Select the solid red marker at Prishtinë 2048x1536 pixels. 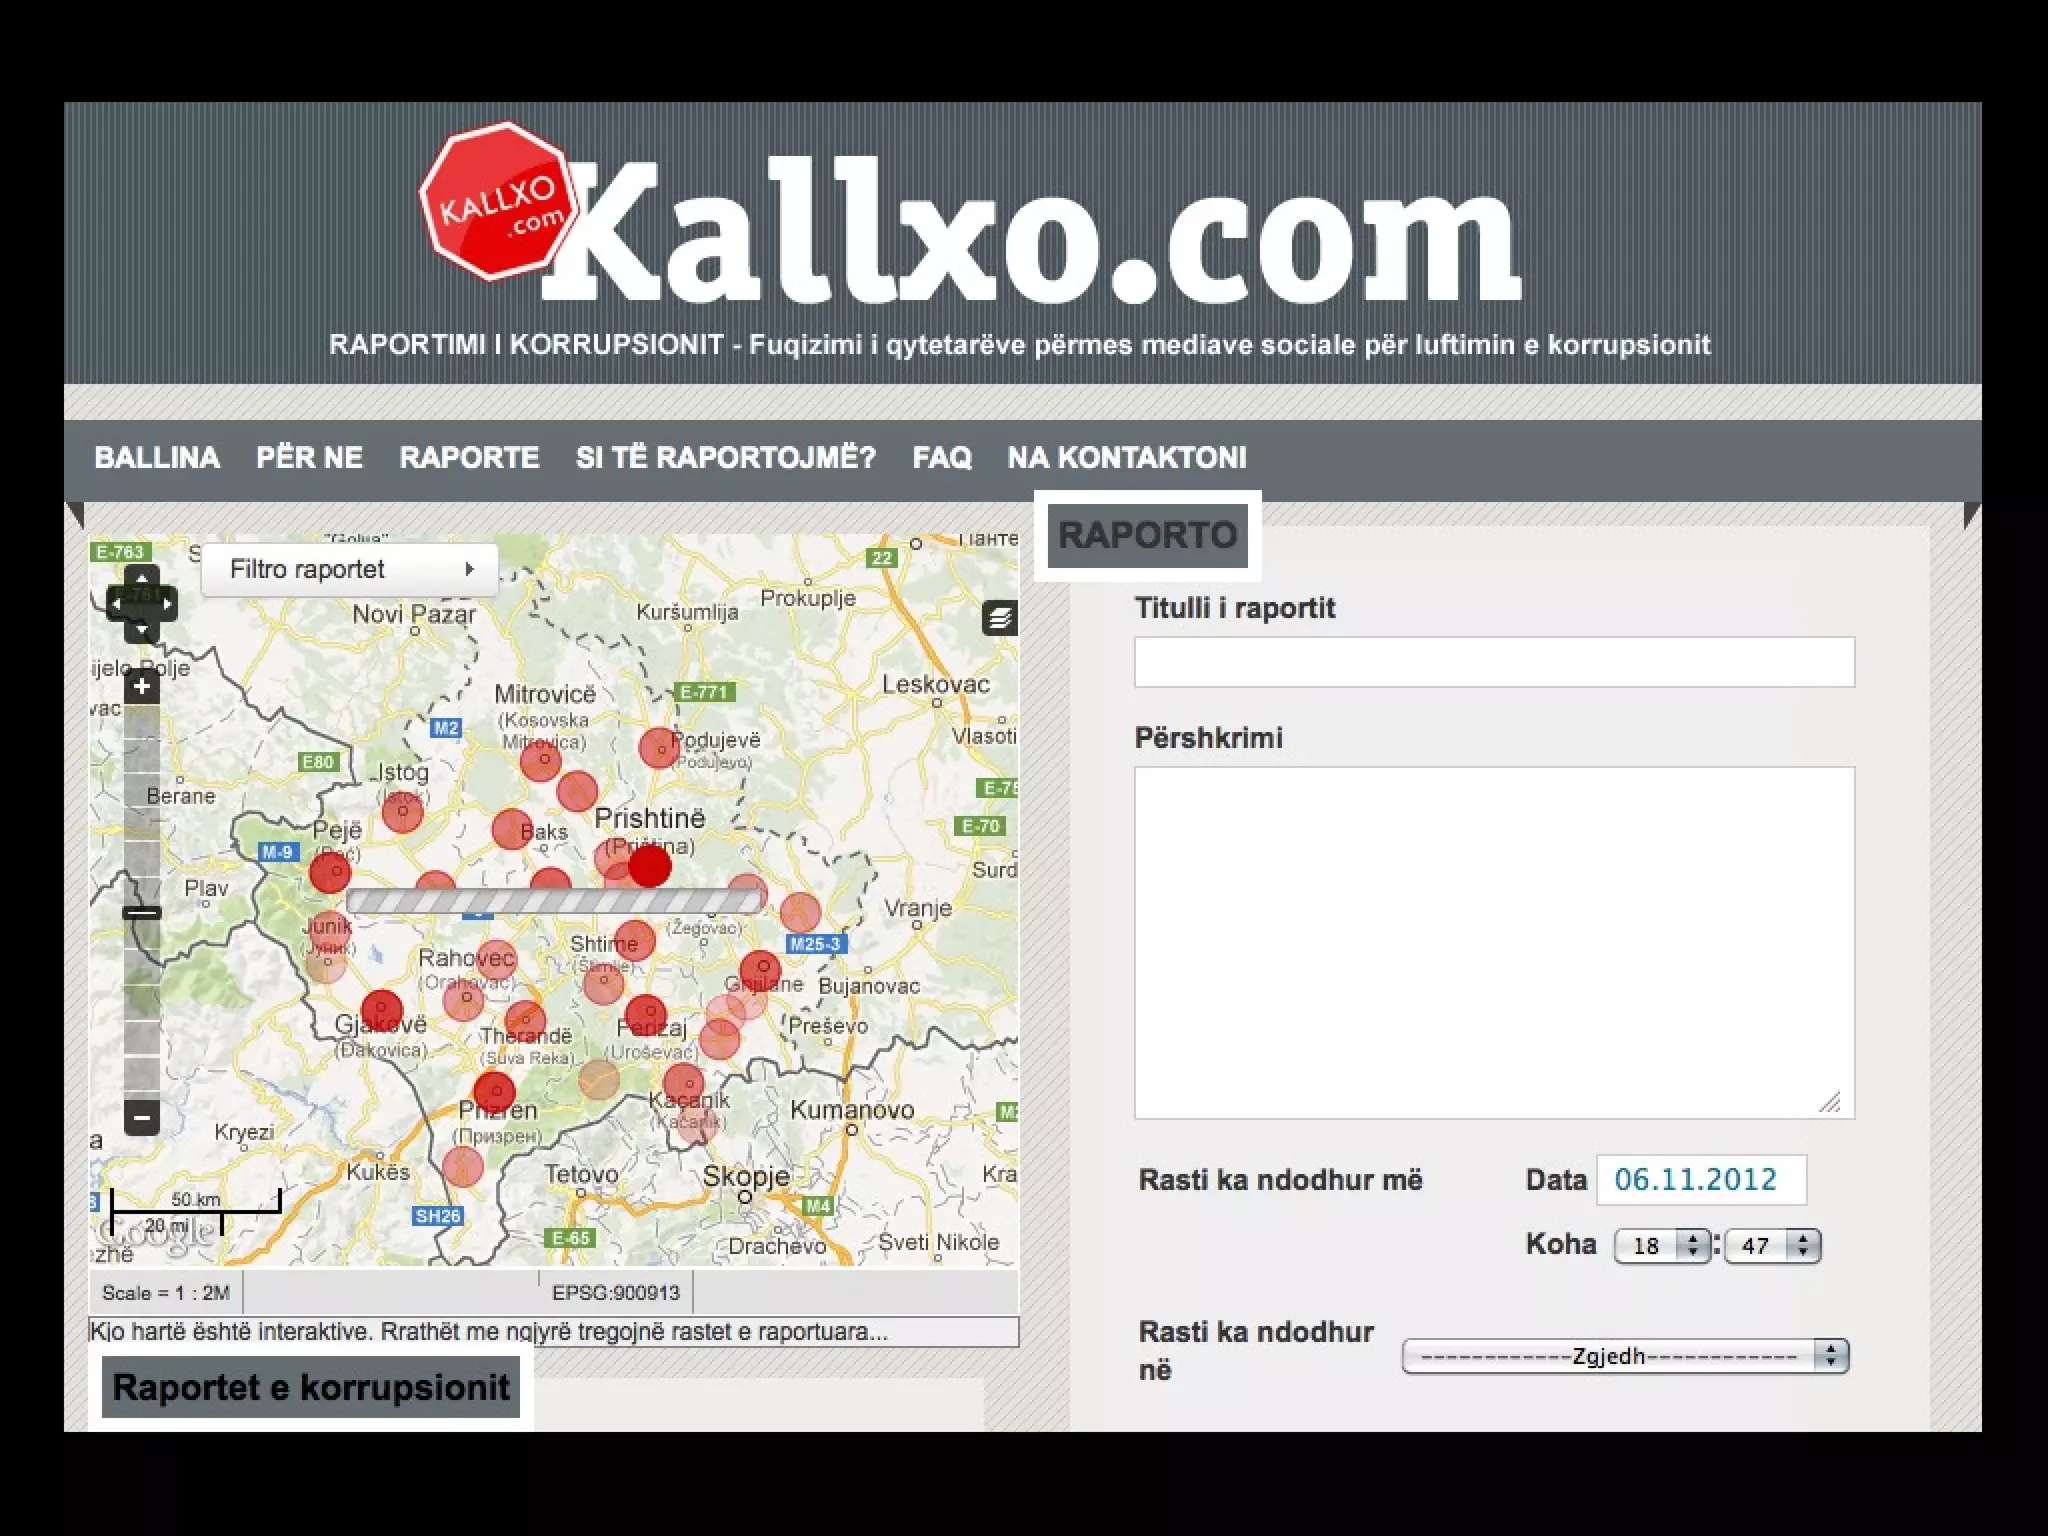point(650,866)
